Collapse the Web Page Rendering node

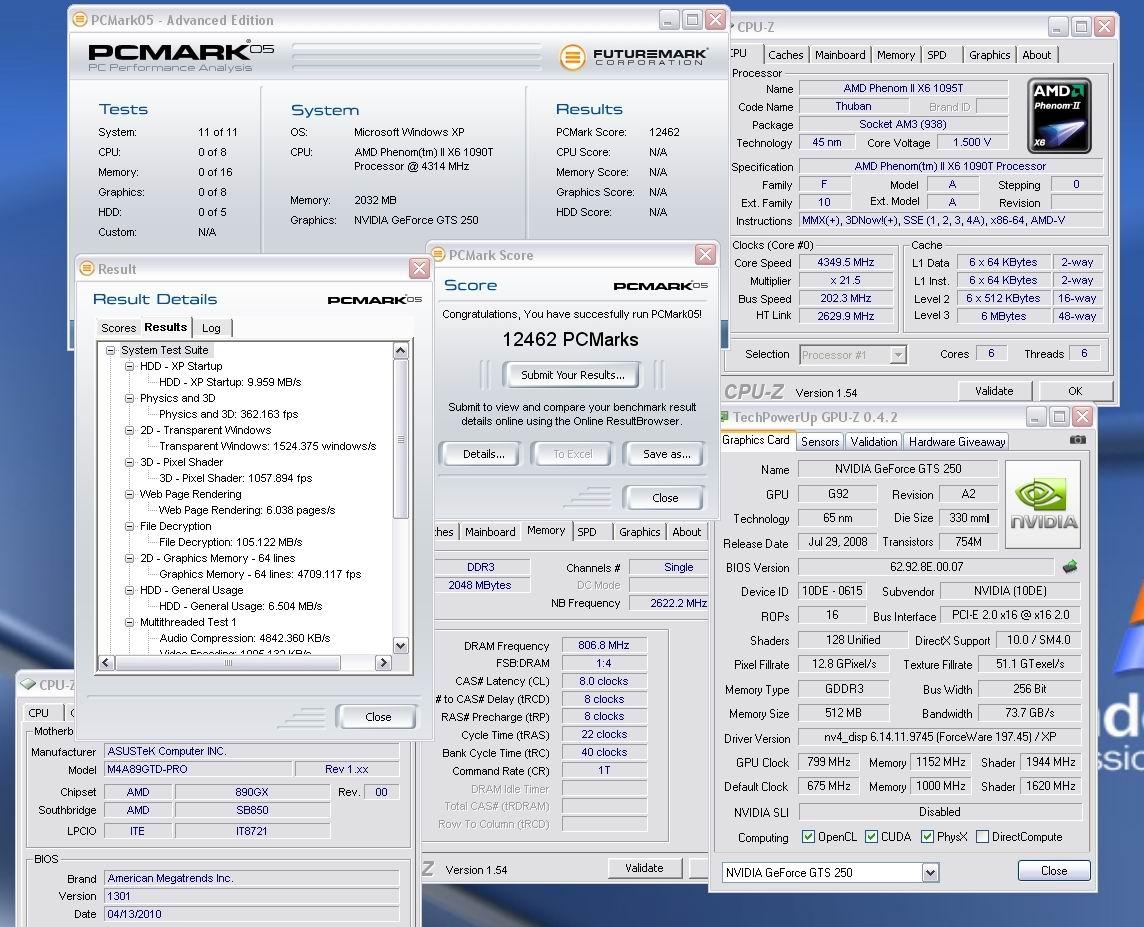129,494
